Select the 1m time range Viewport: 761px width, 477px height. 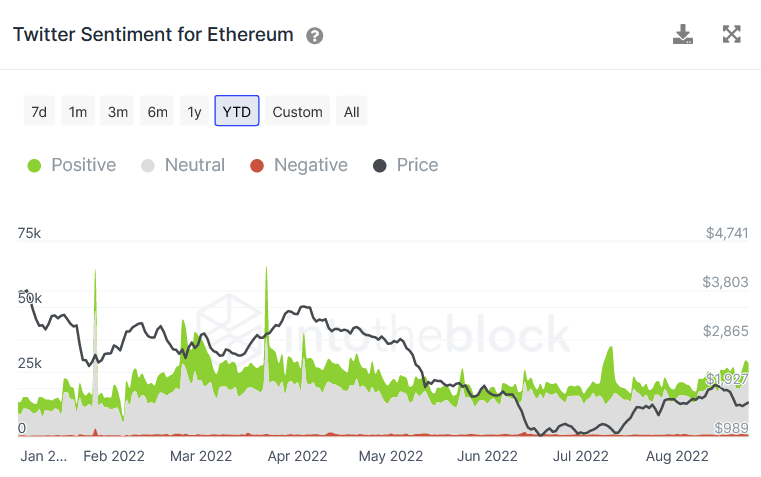[78, 111]
